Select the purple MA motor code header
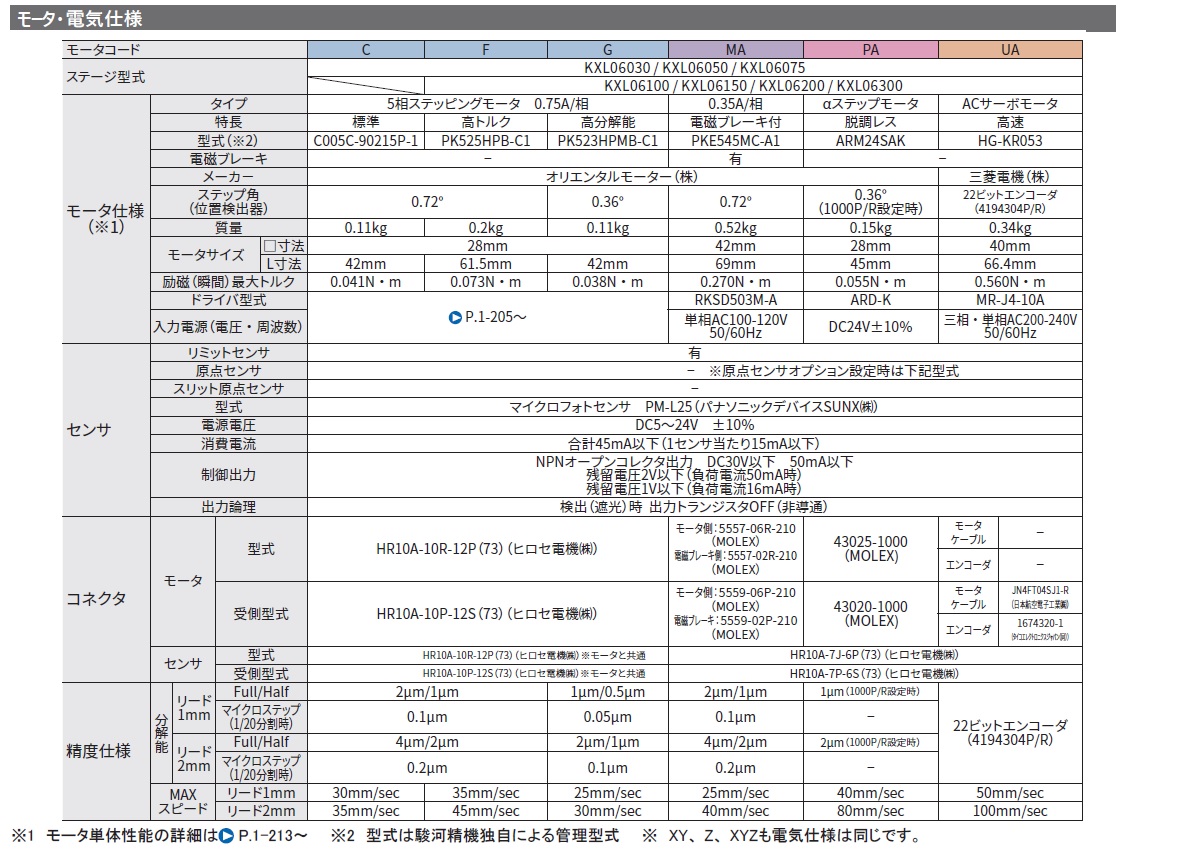The width and height of the screenshot is (1201, 860). [x=735, y=48]
